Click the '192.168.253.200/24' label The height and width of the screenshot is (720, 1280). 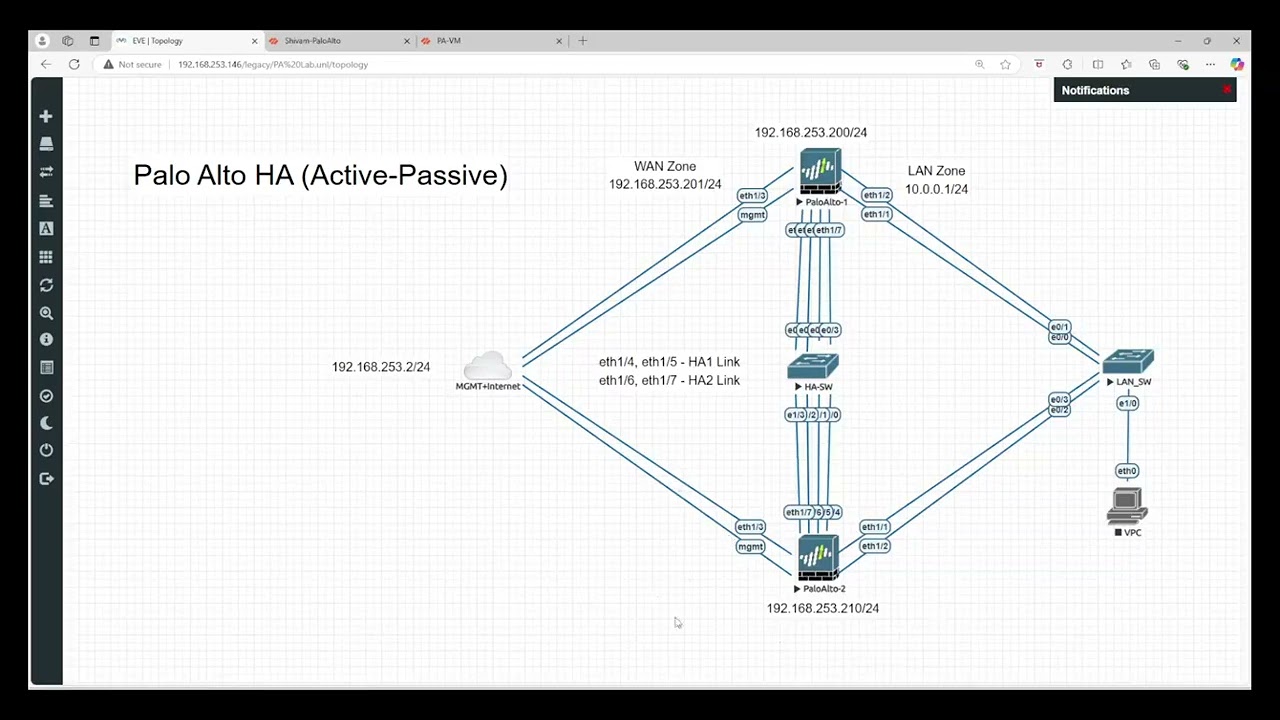coord(811,132)
